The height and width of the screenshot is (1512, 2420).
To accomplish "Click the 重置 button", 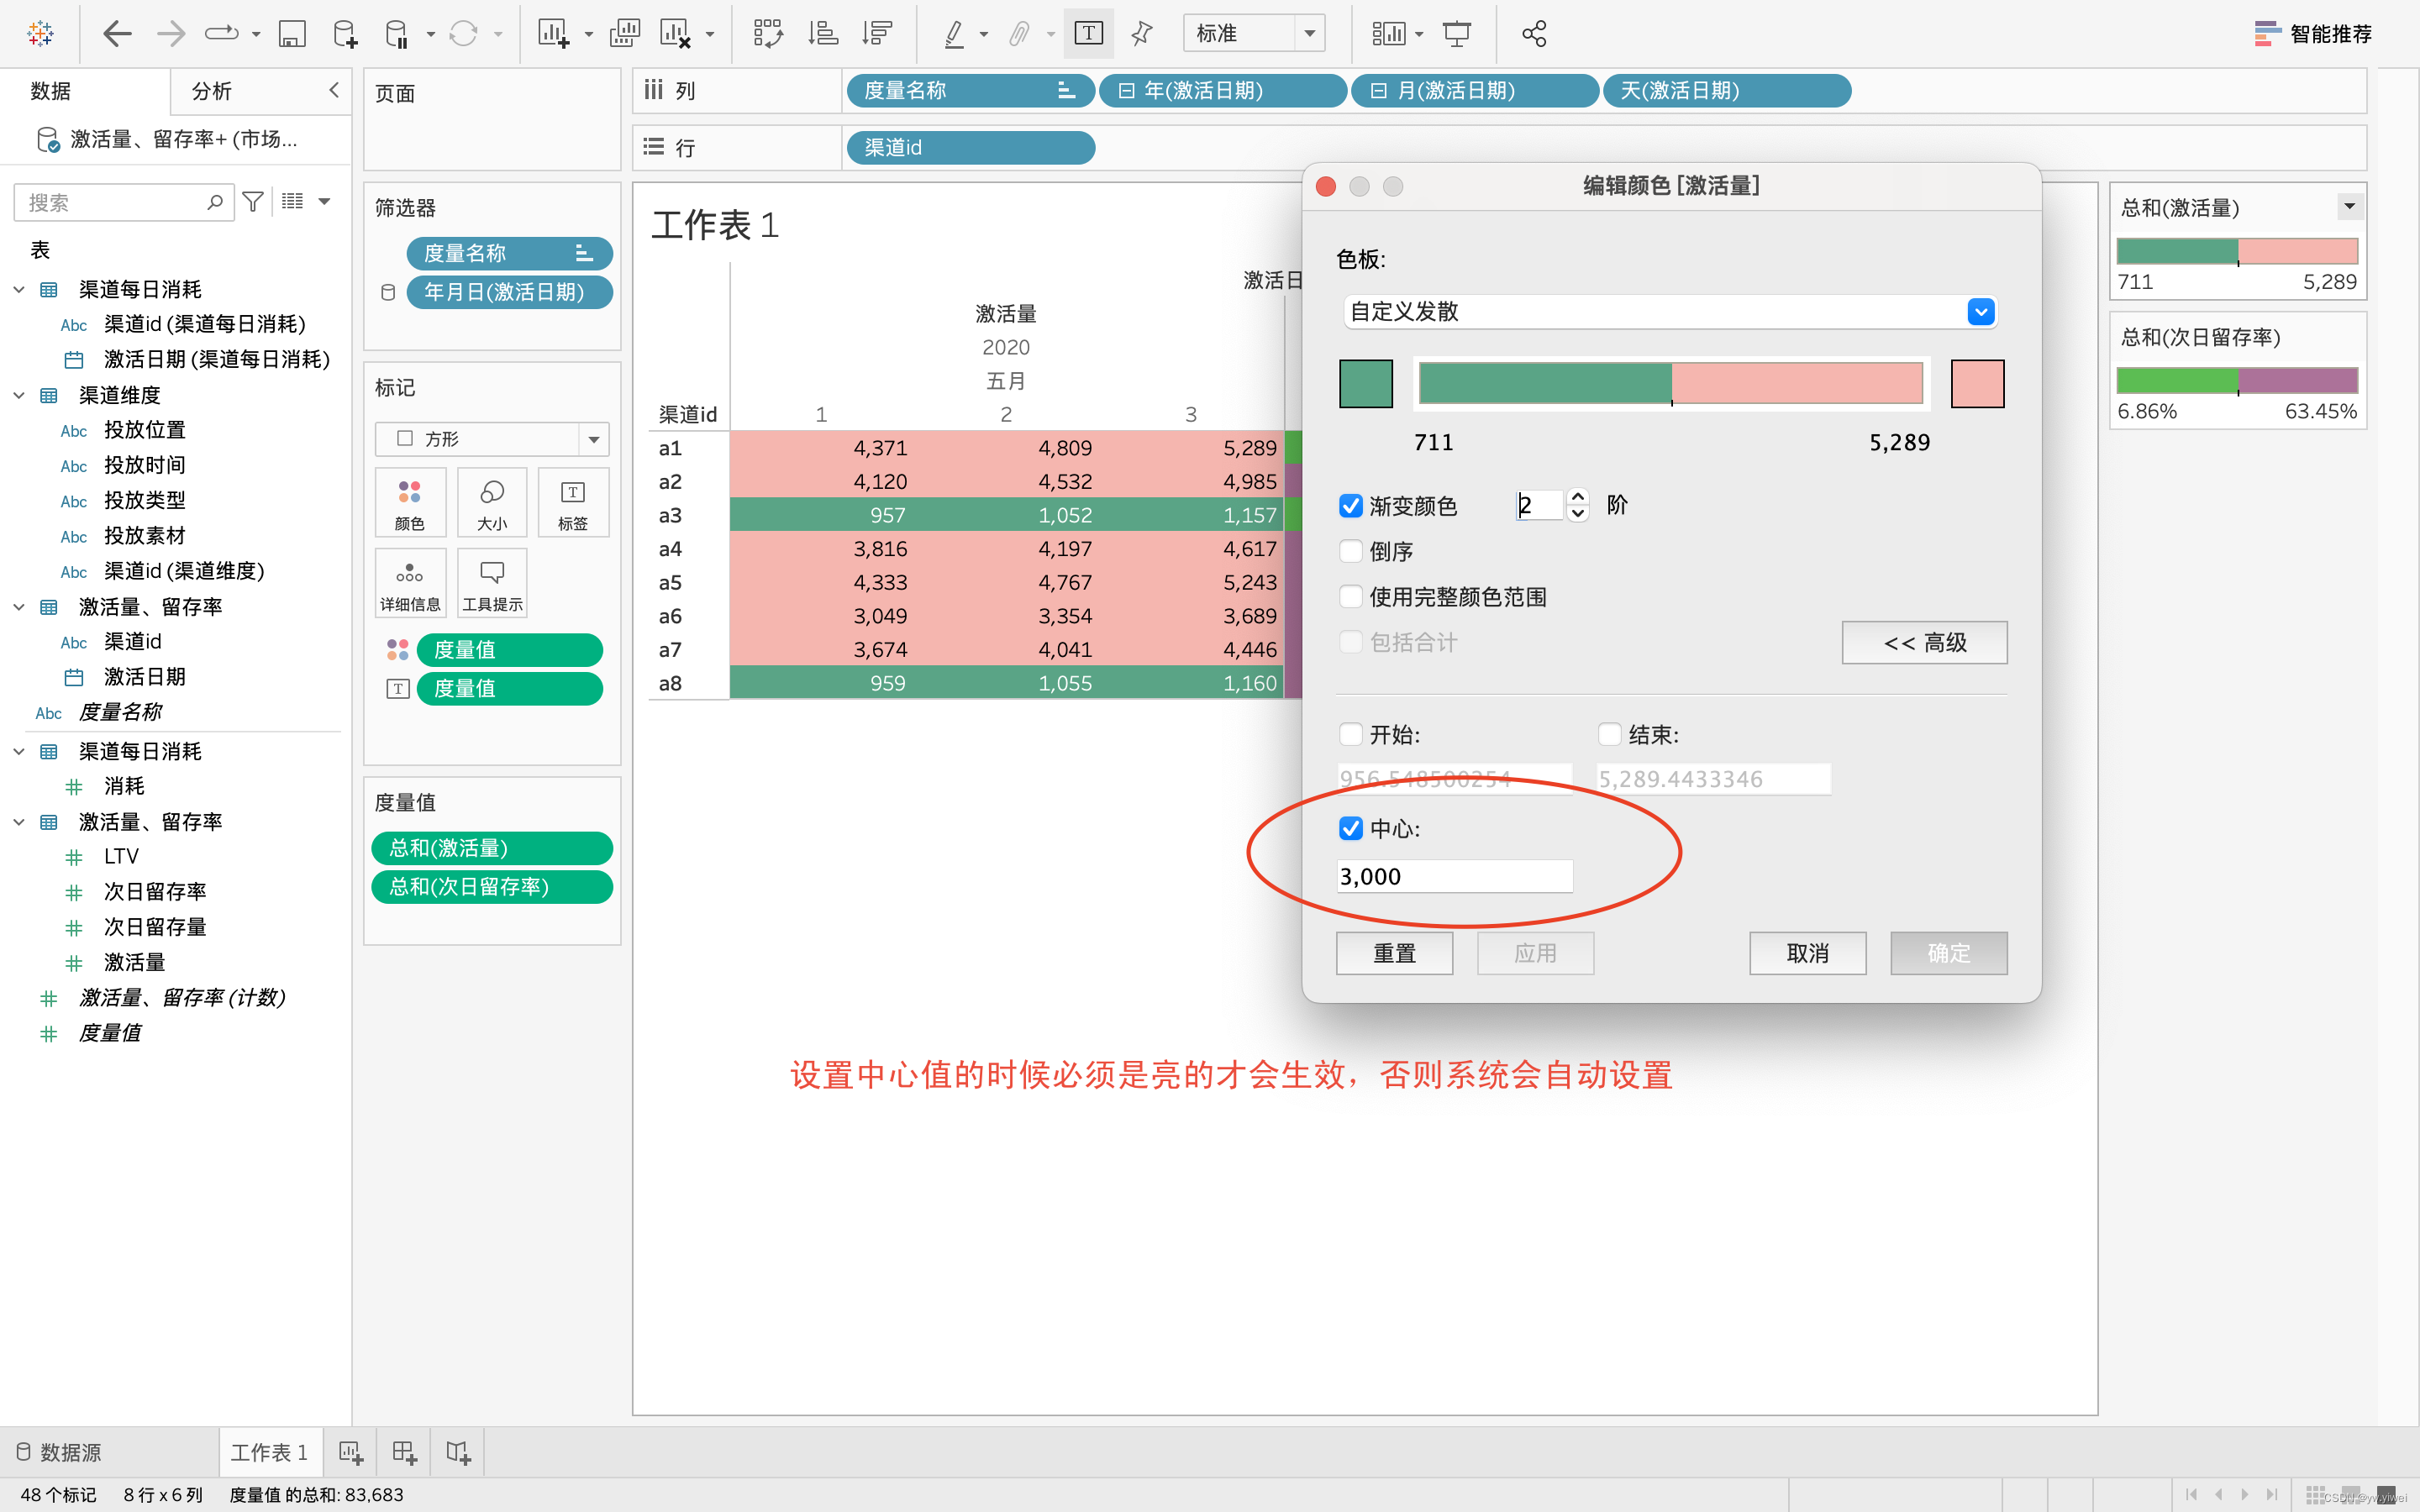I will click(1394, 953).
